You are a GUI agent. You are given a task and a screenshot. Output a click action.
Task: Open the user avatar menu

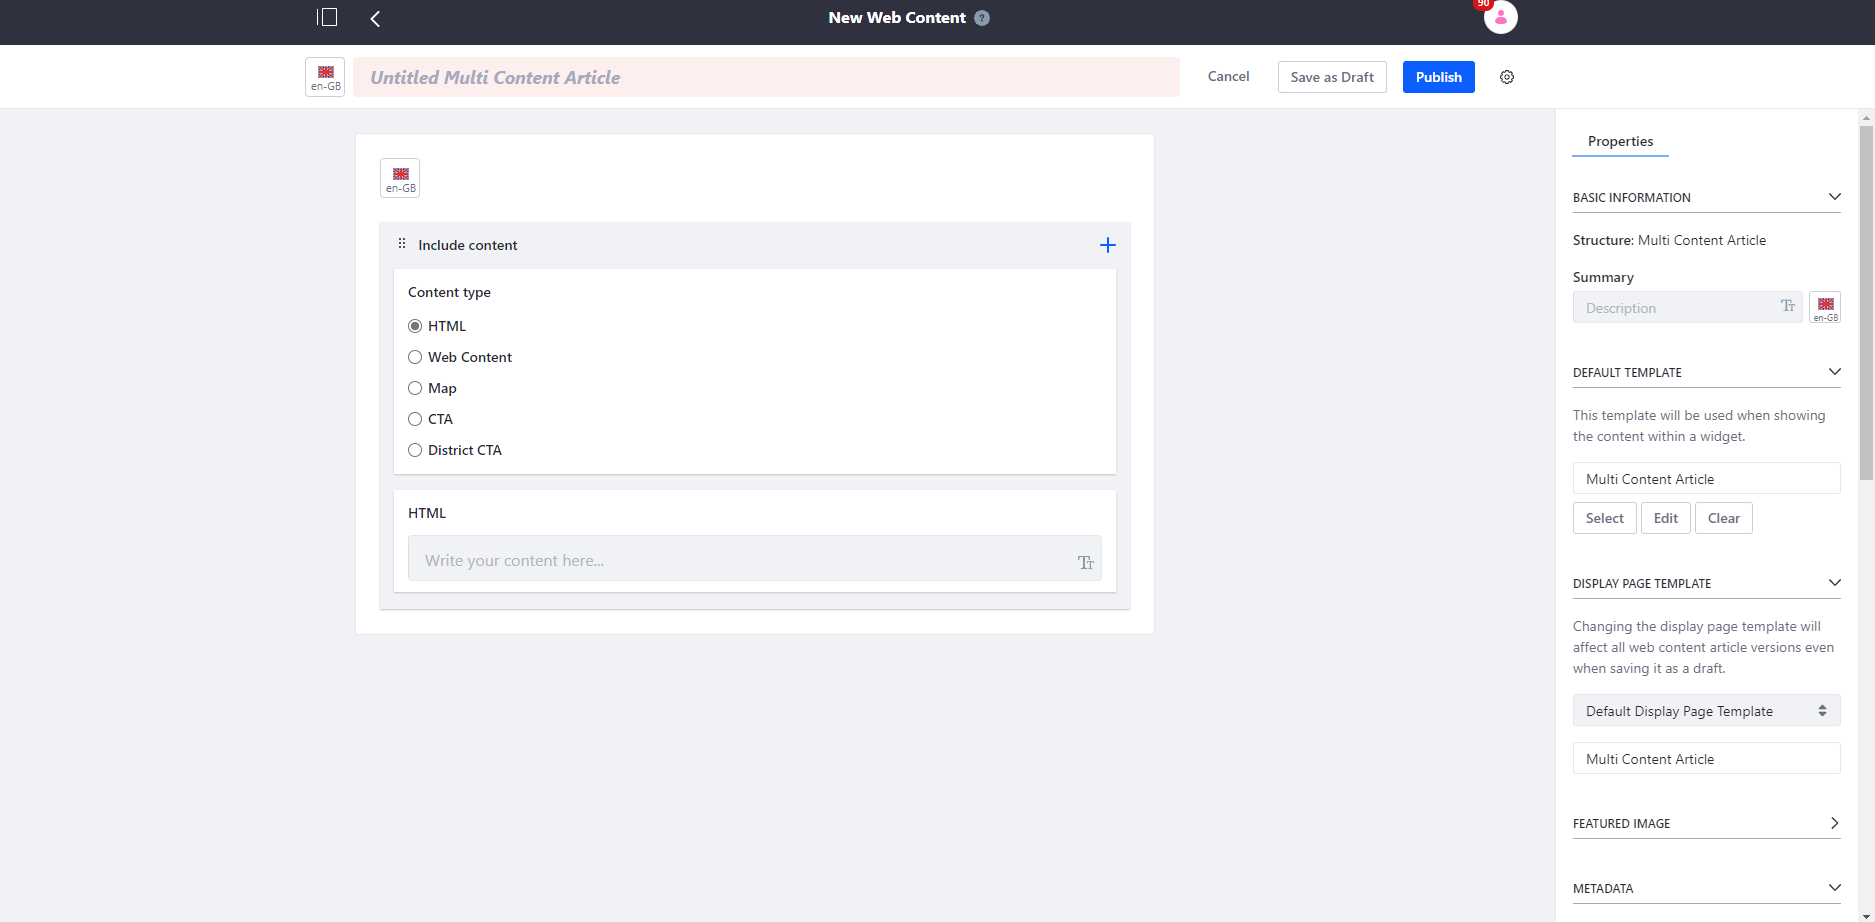point(1500,17)
